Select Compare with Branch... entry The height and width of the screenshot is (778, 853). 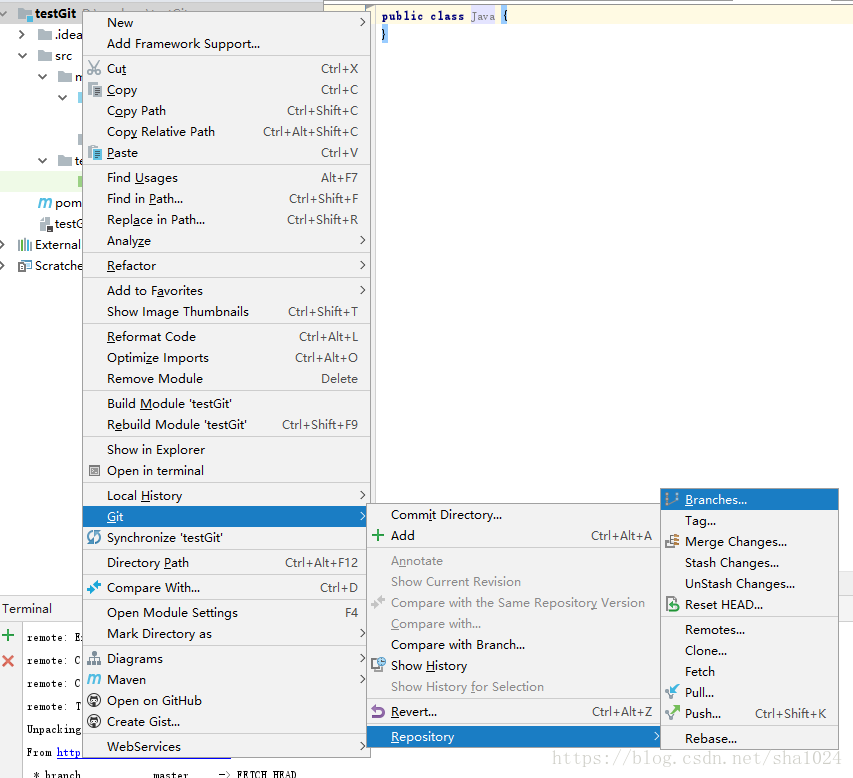pos(513,645)
